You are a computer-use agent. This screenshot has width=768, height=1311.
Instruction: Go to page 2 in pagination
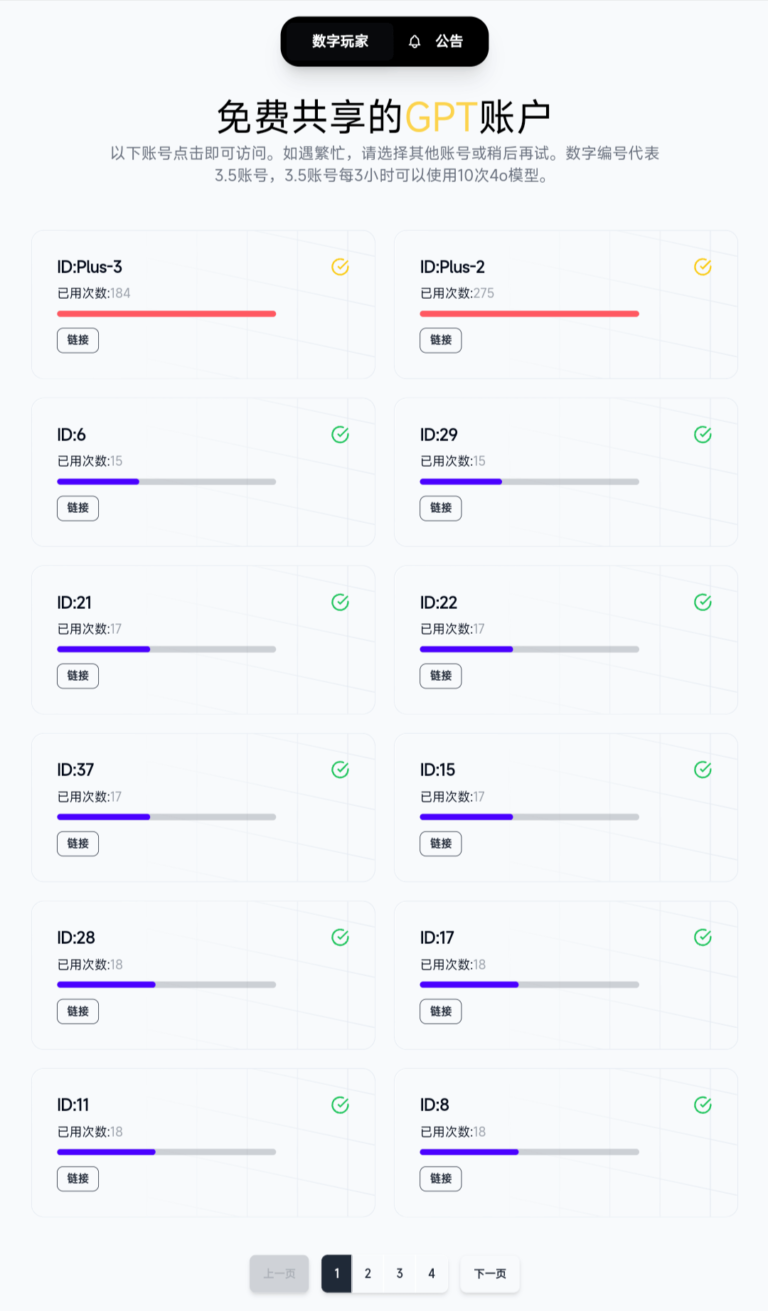pyautogui.click(x=368, y=1273)
